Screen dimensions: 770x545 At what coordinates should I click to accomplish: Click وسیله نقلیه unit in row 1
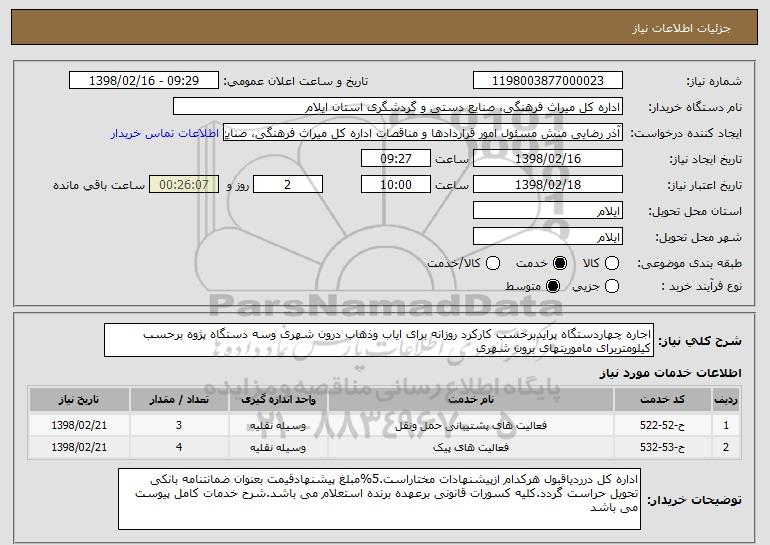[278, 425]
